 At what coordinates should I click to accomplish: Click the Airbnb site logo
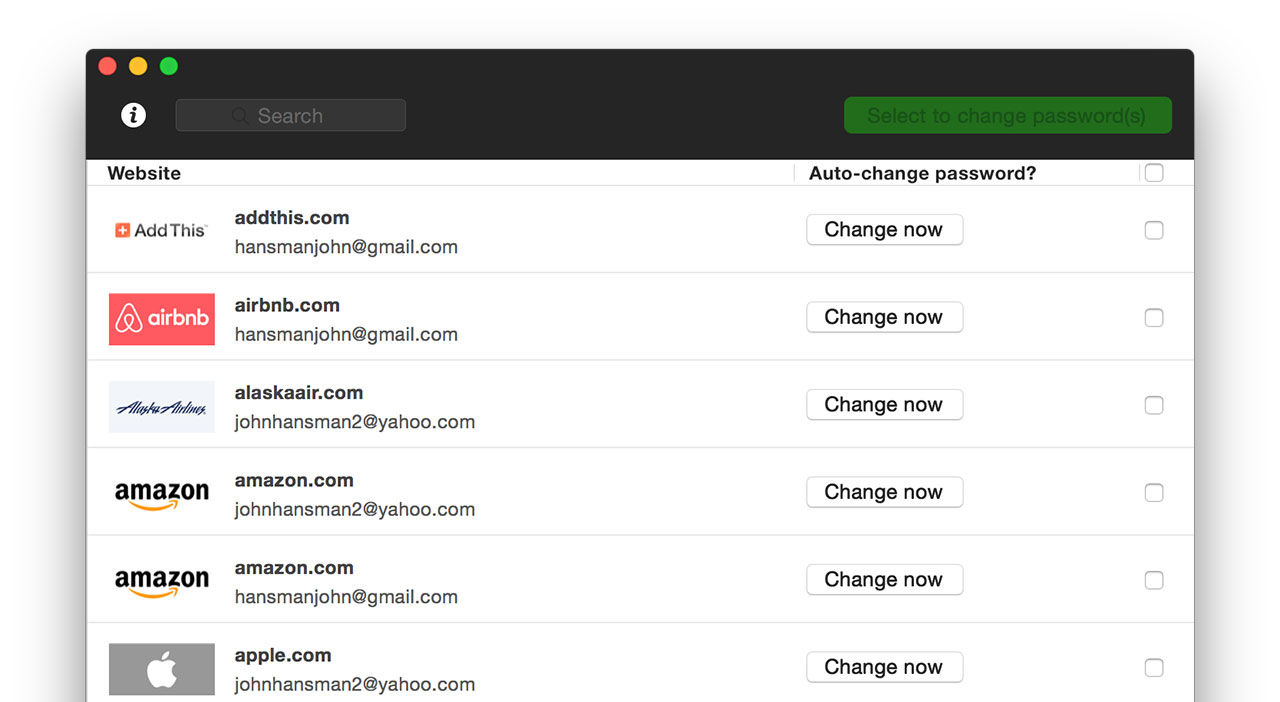point(161,318)
